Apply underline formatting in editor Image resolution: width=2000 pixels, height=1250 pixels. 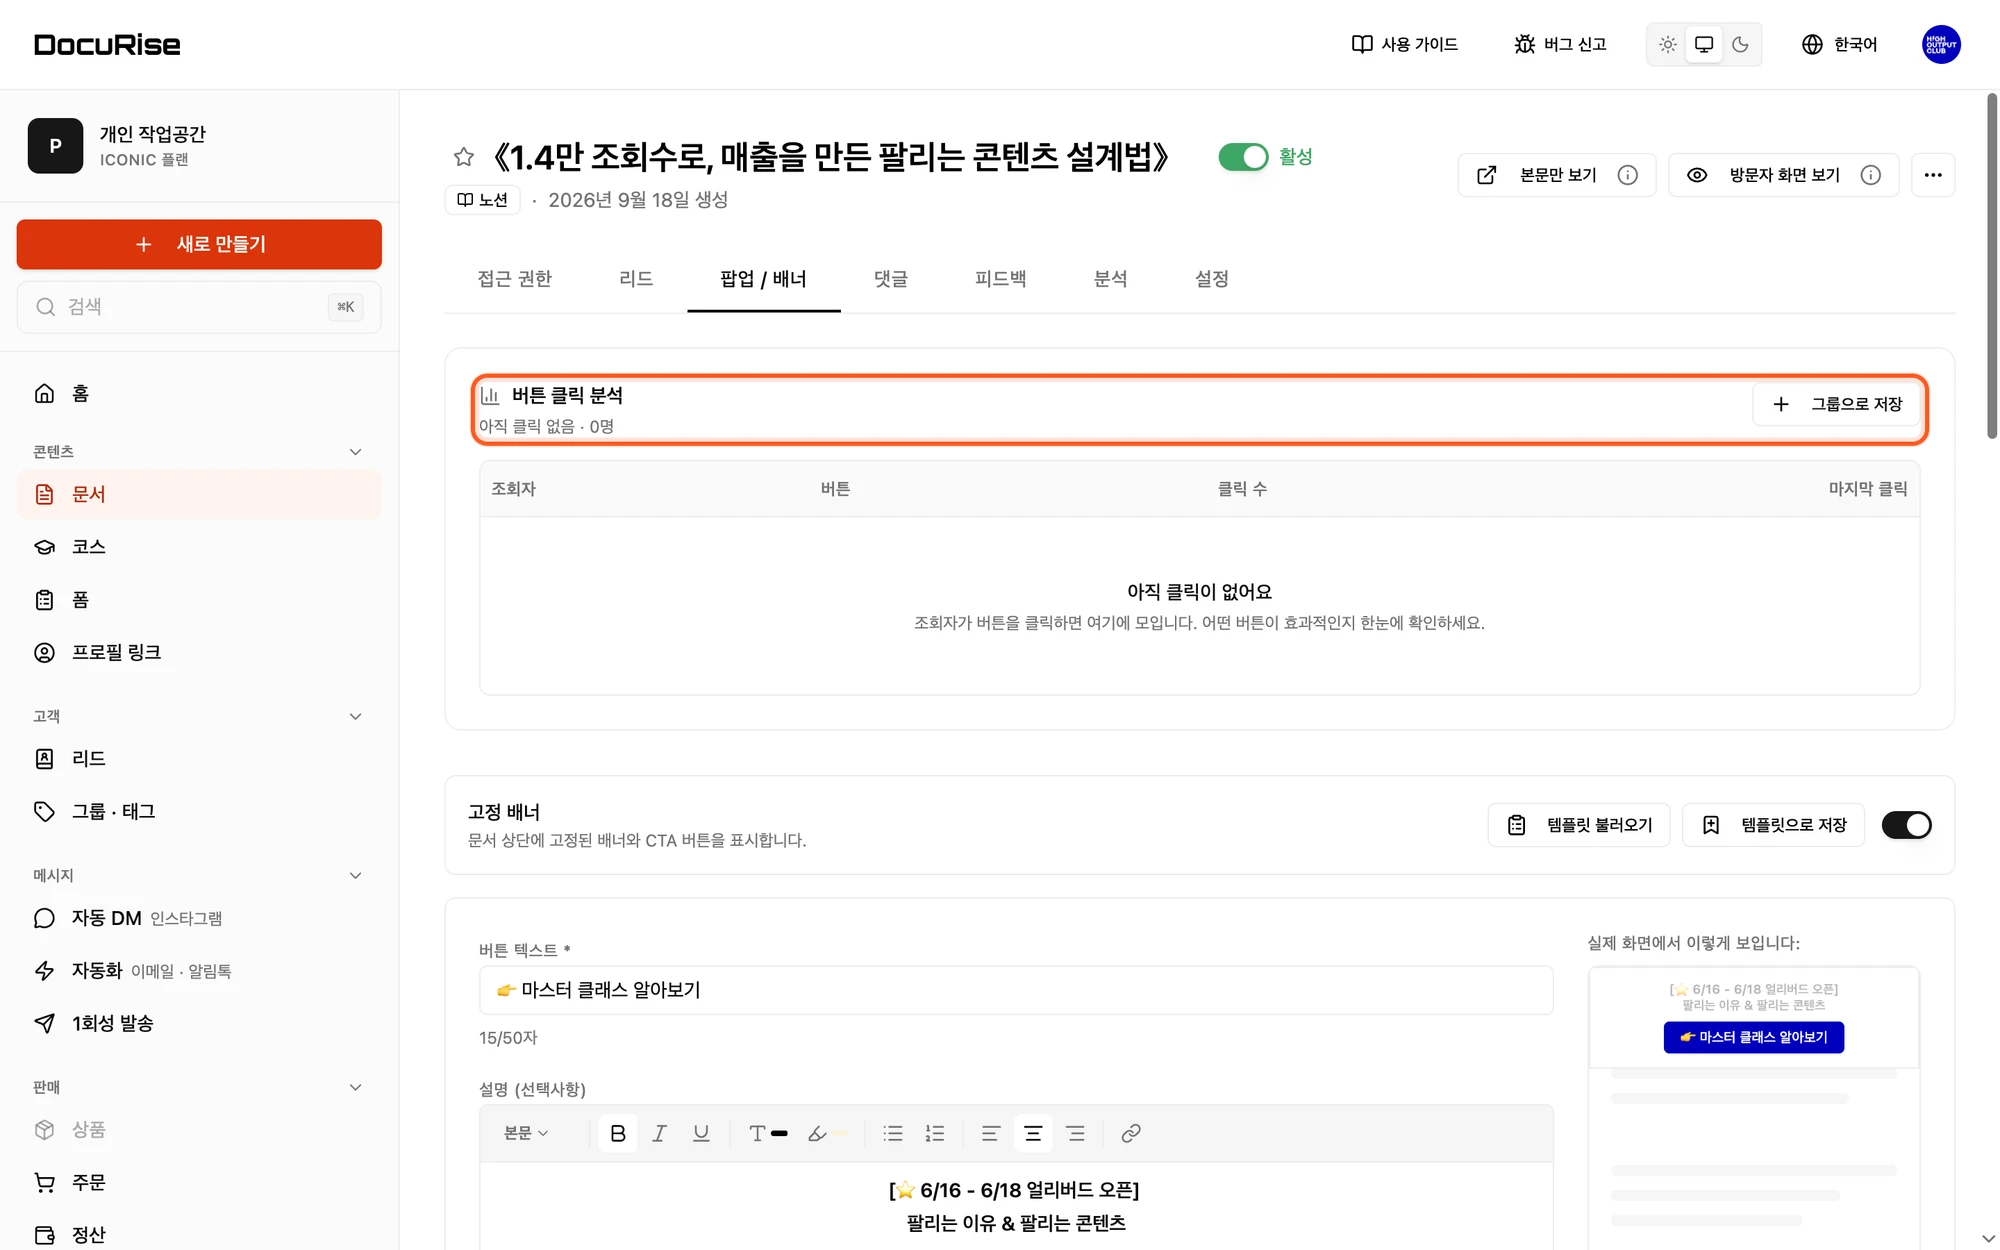pyautogui.click(x=701, y=1133)
